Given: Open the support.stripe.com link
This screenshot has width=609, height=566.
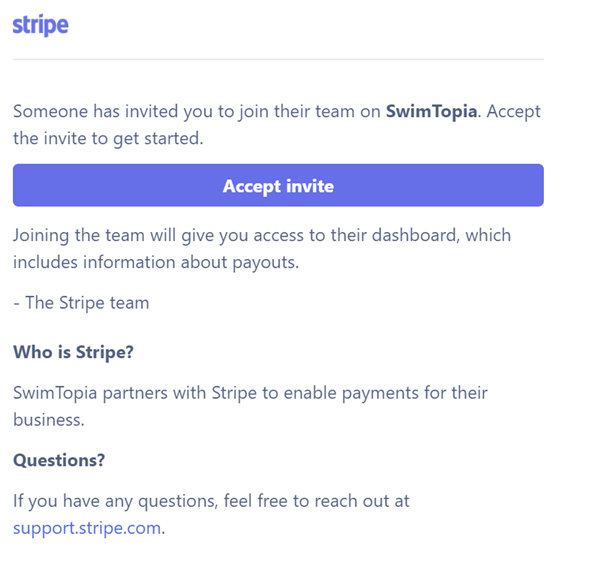Looking at the screenshot, I should coord(87,528).
